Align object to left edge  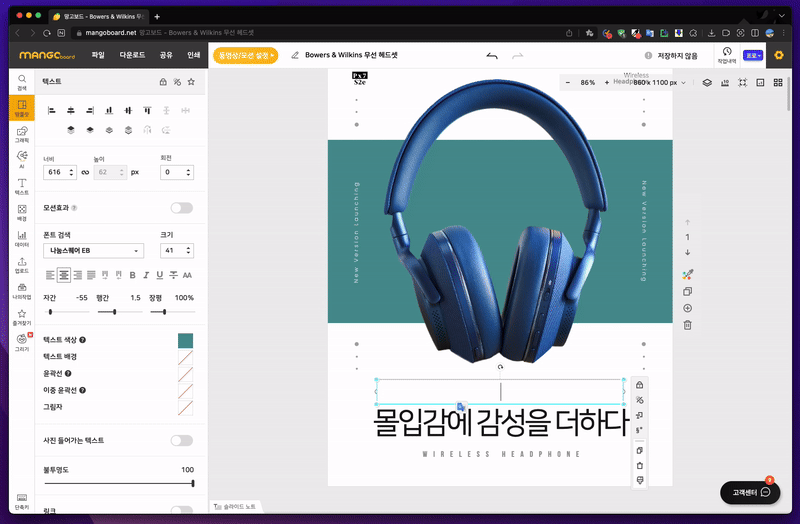click(52, 110)
